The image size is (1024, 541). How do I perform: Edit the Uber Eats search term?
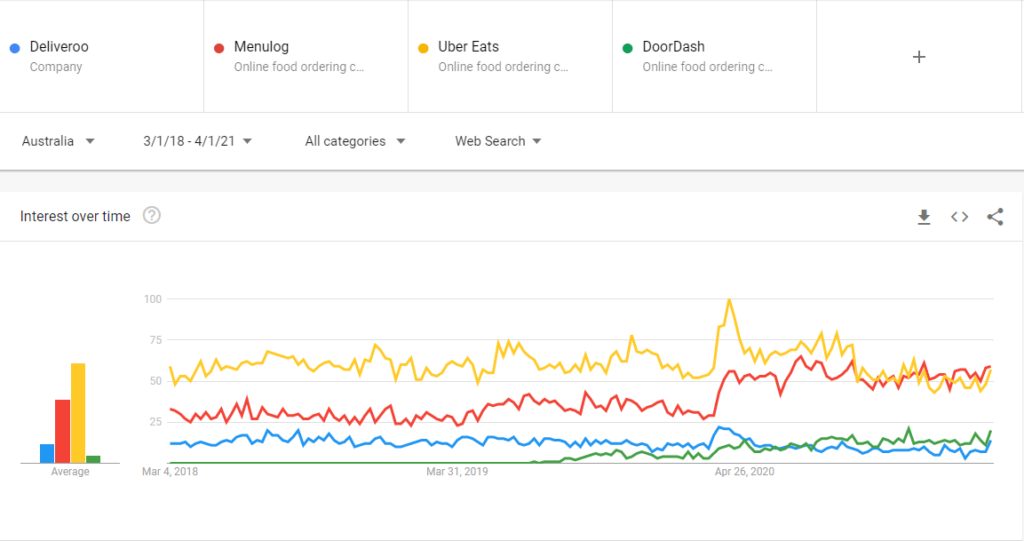[511, 56]
